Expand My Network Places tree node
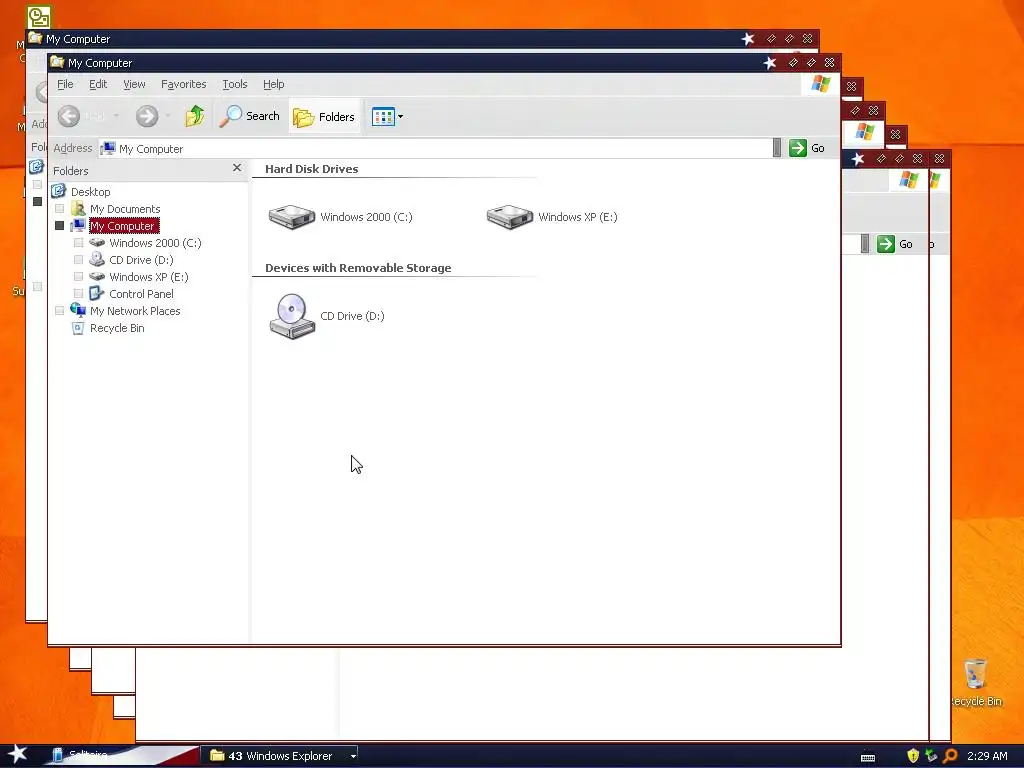The height and width of the screenshot is (768, 1024). [x=59, y=311]
